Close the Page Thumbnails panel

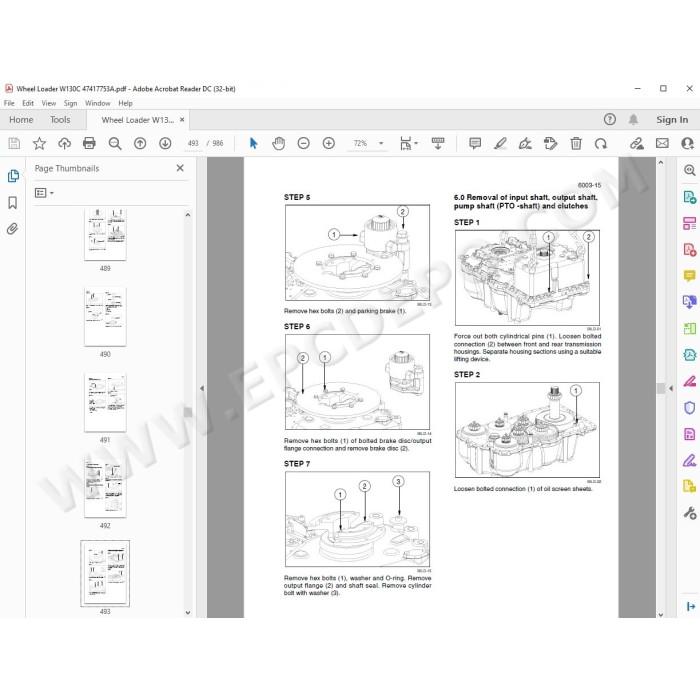point(180,168)
